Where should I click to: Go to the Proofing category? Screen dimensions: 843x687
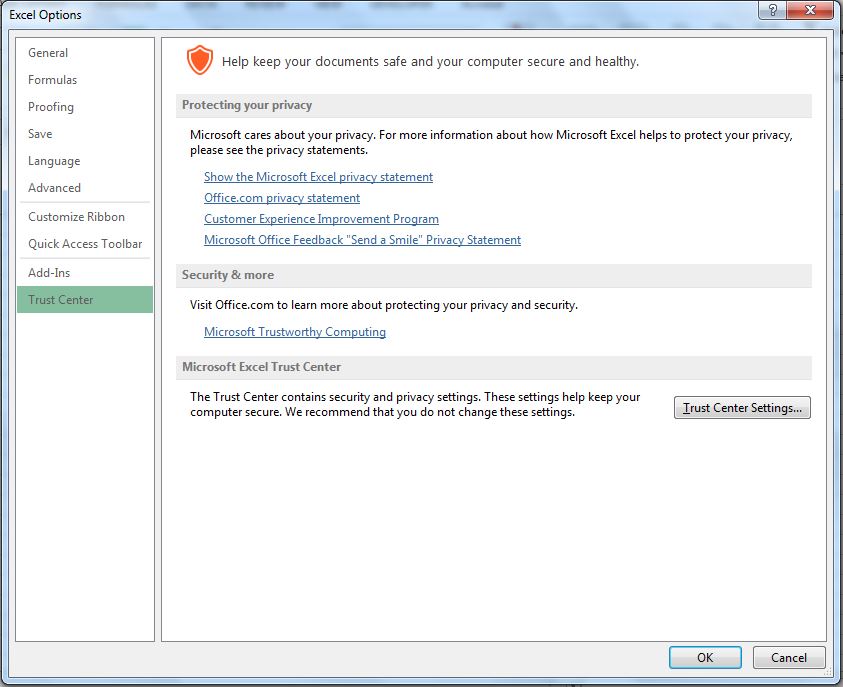click(51, 107)
